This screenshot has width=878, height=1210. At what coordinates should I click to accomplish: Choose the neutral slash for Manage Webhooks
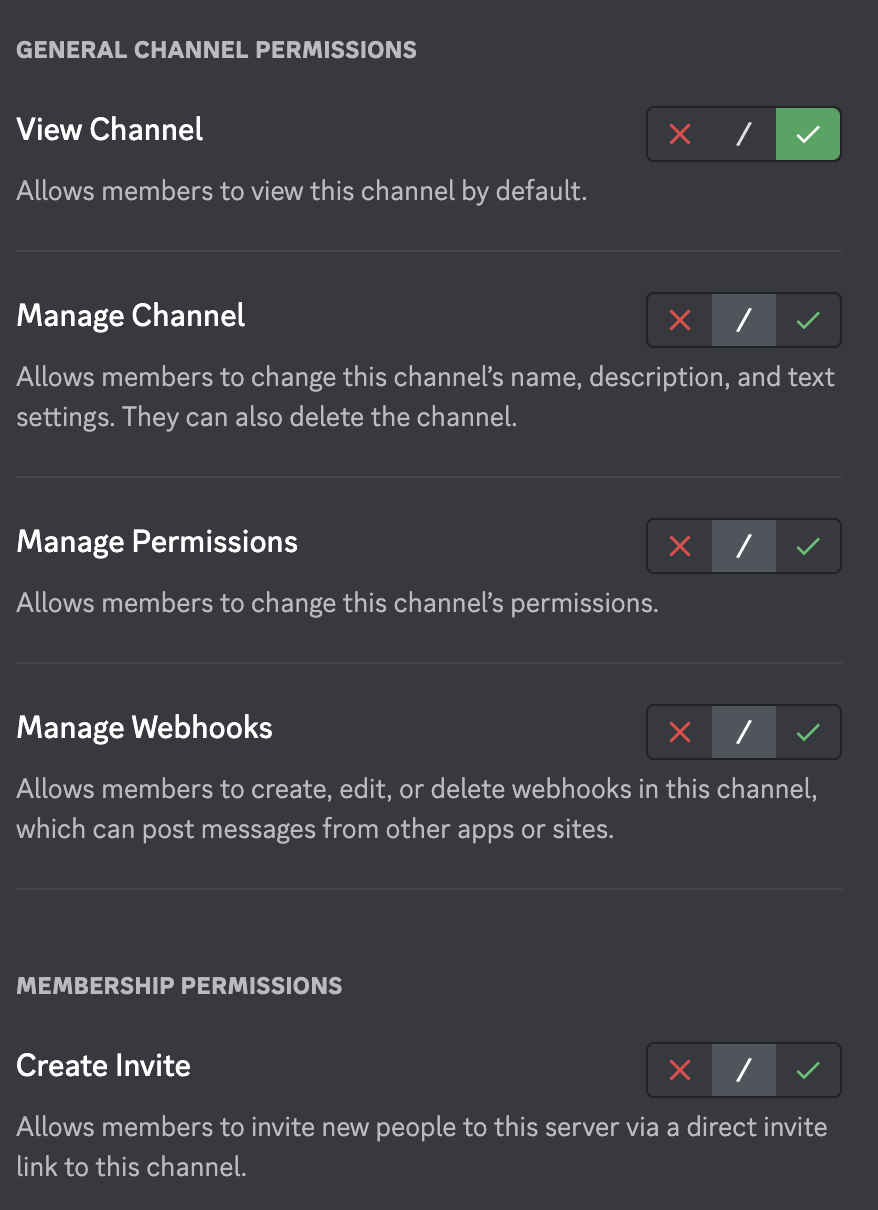click(743, 732)
